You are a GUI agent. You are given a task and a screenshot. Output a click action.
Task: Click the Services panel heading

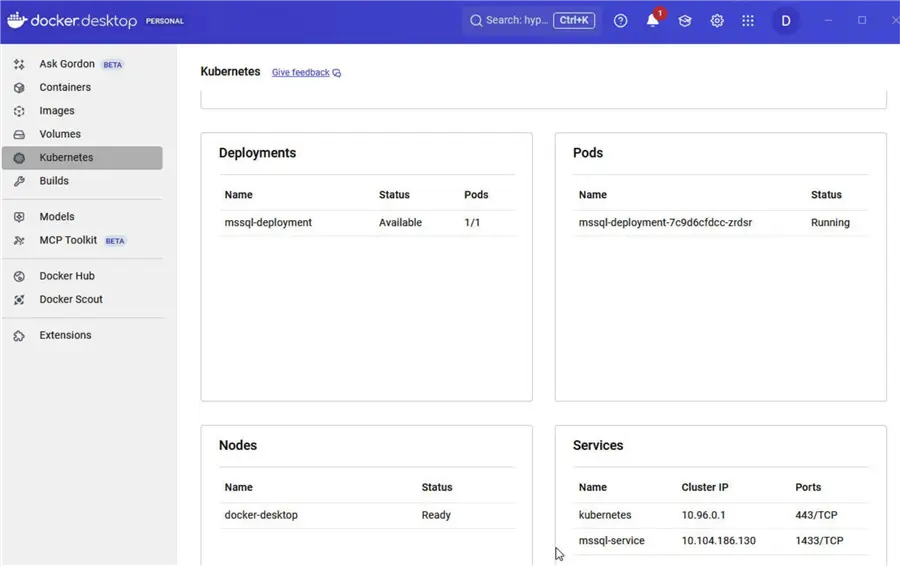[x=598, y=445]
